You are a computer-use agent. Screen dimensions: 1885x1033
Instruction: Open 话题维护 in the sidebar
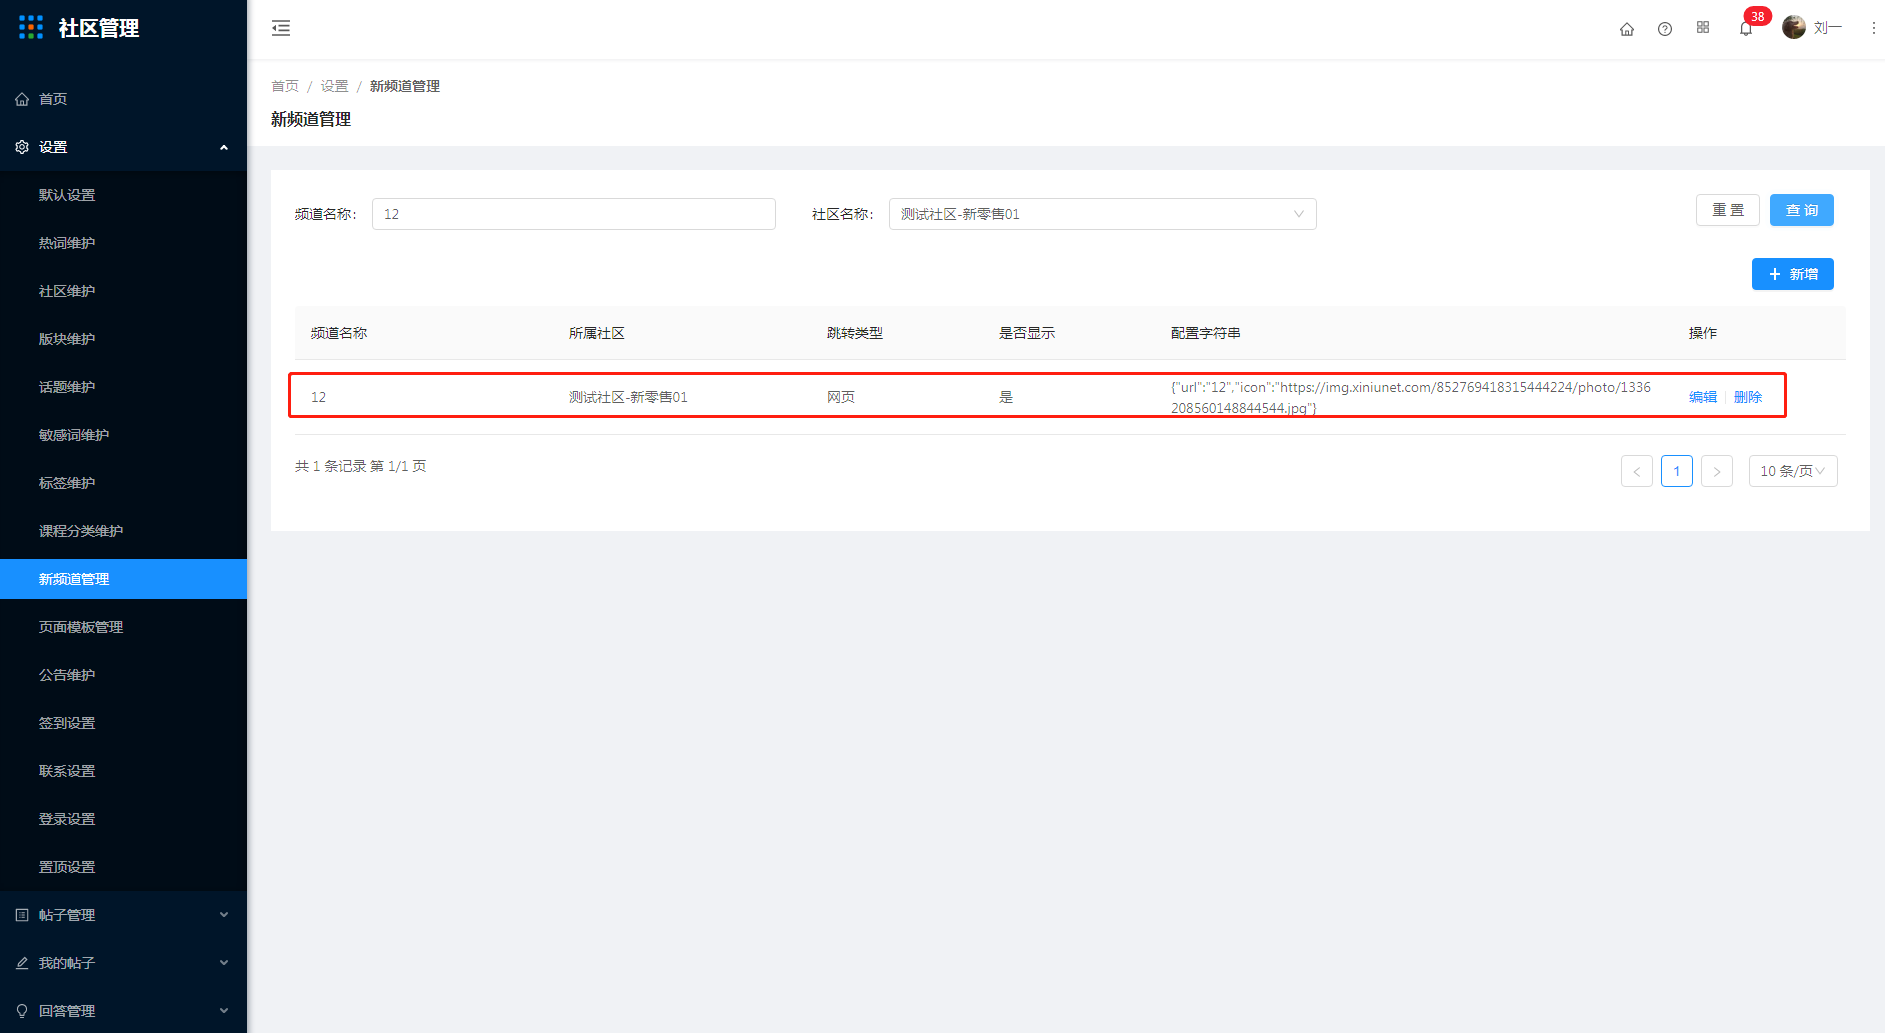tap(123, 387)
